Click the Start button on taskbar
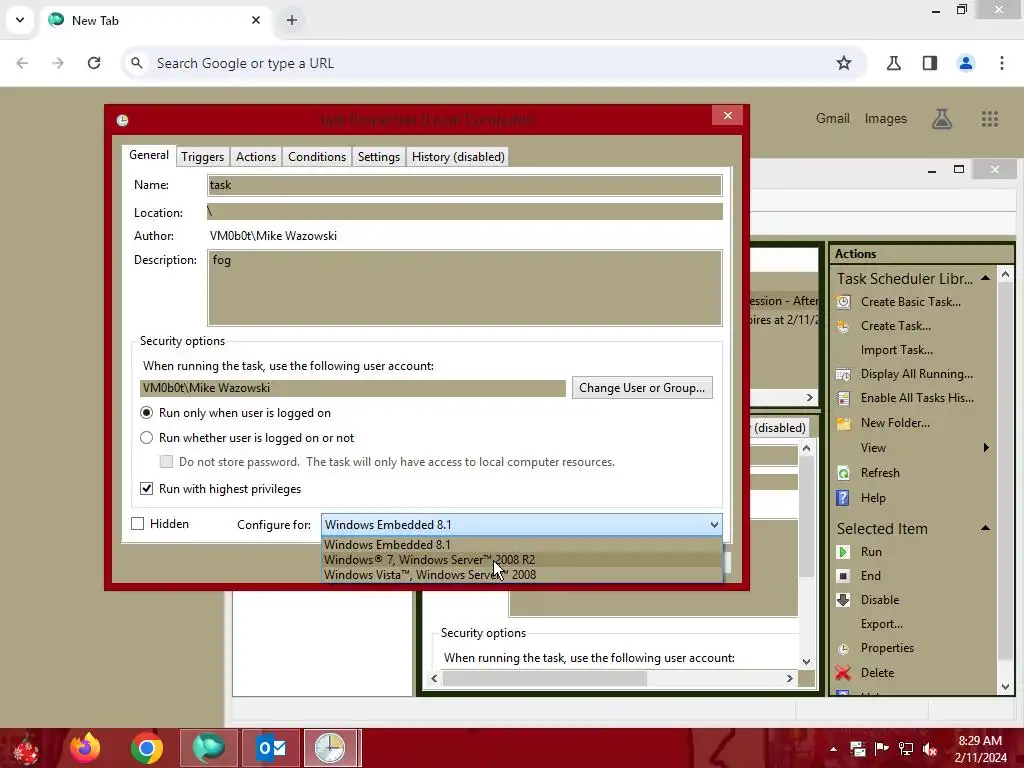 (26, 748)
